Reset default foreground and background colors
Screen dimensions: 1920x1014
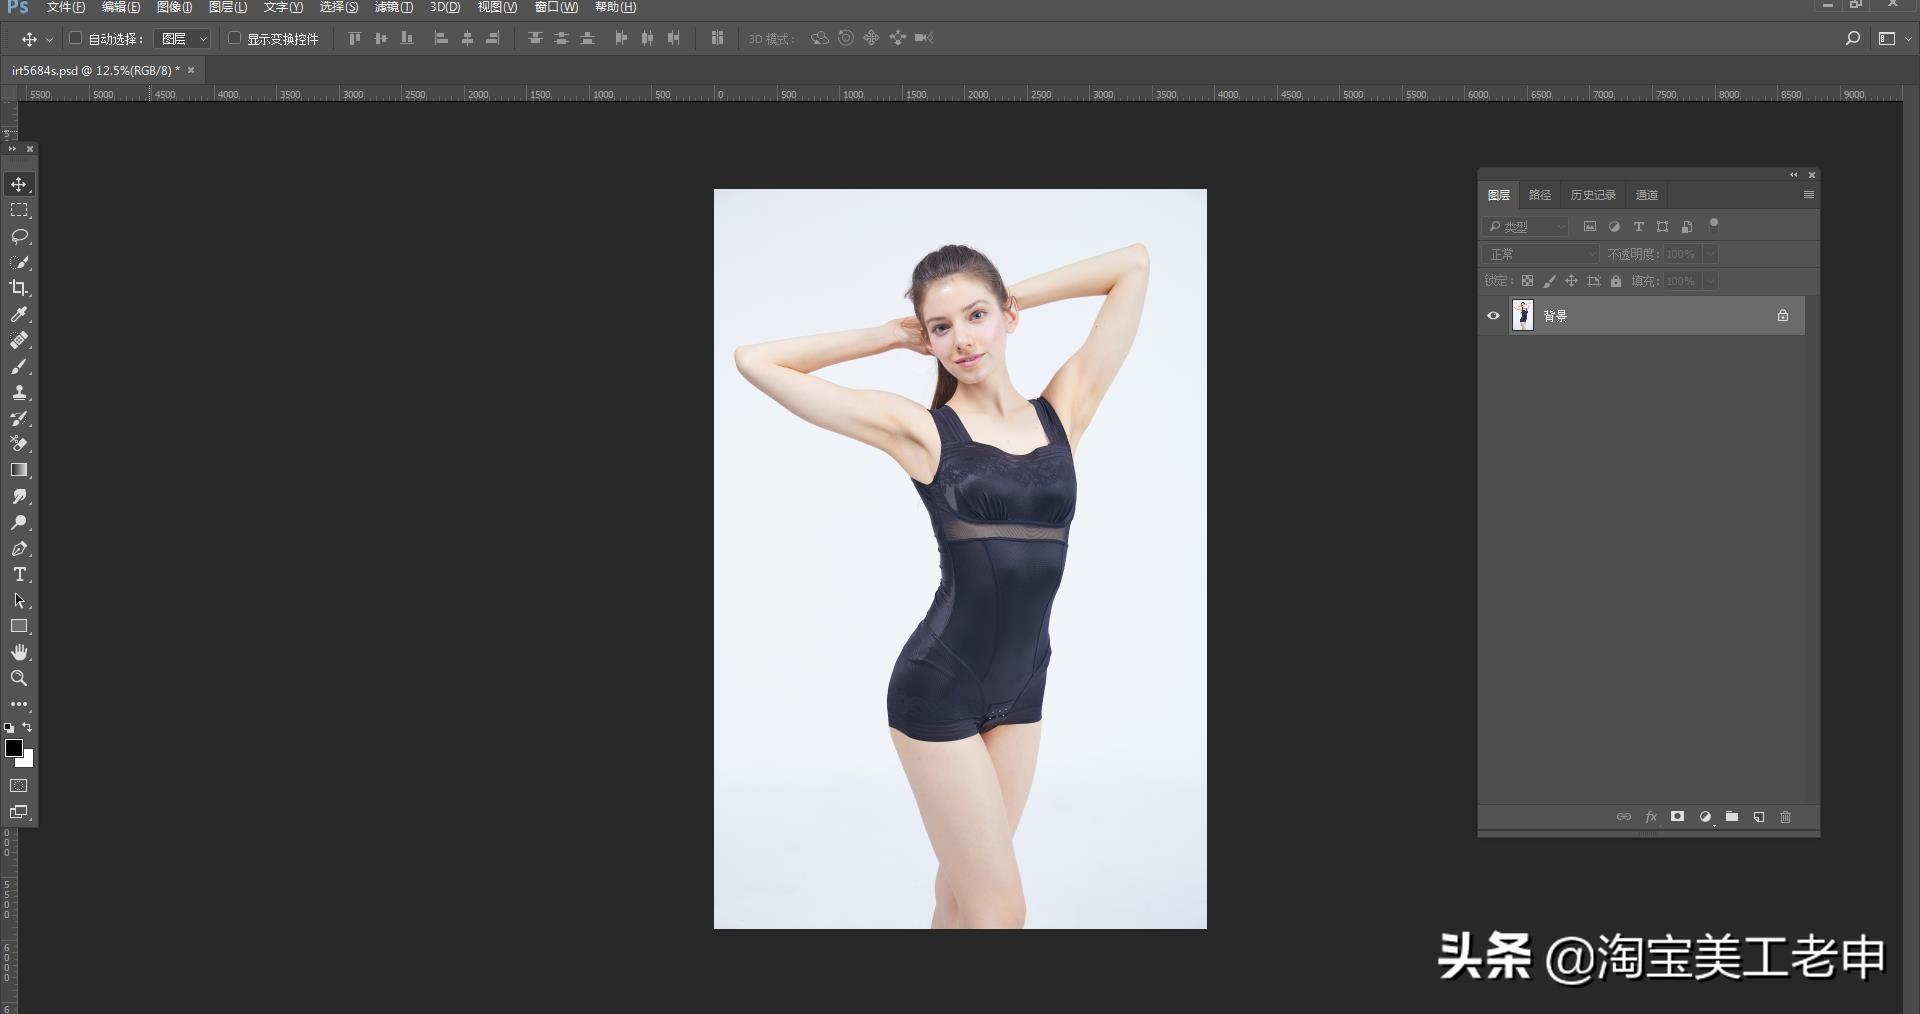click(x=9, y=728)
